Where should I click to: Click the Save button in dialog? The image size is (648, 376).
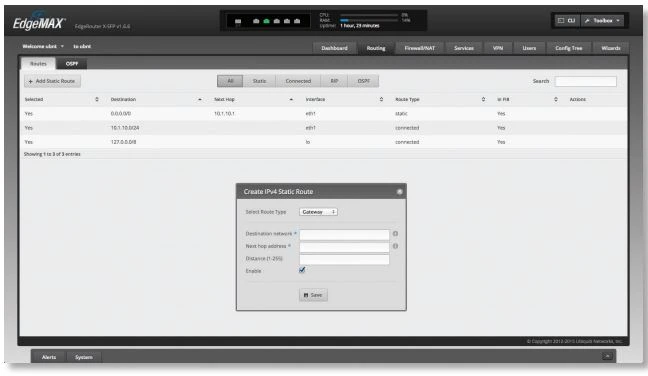click(x=313, y=295)
